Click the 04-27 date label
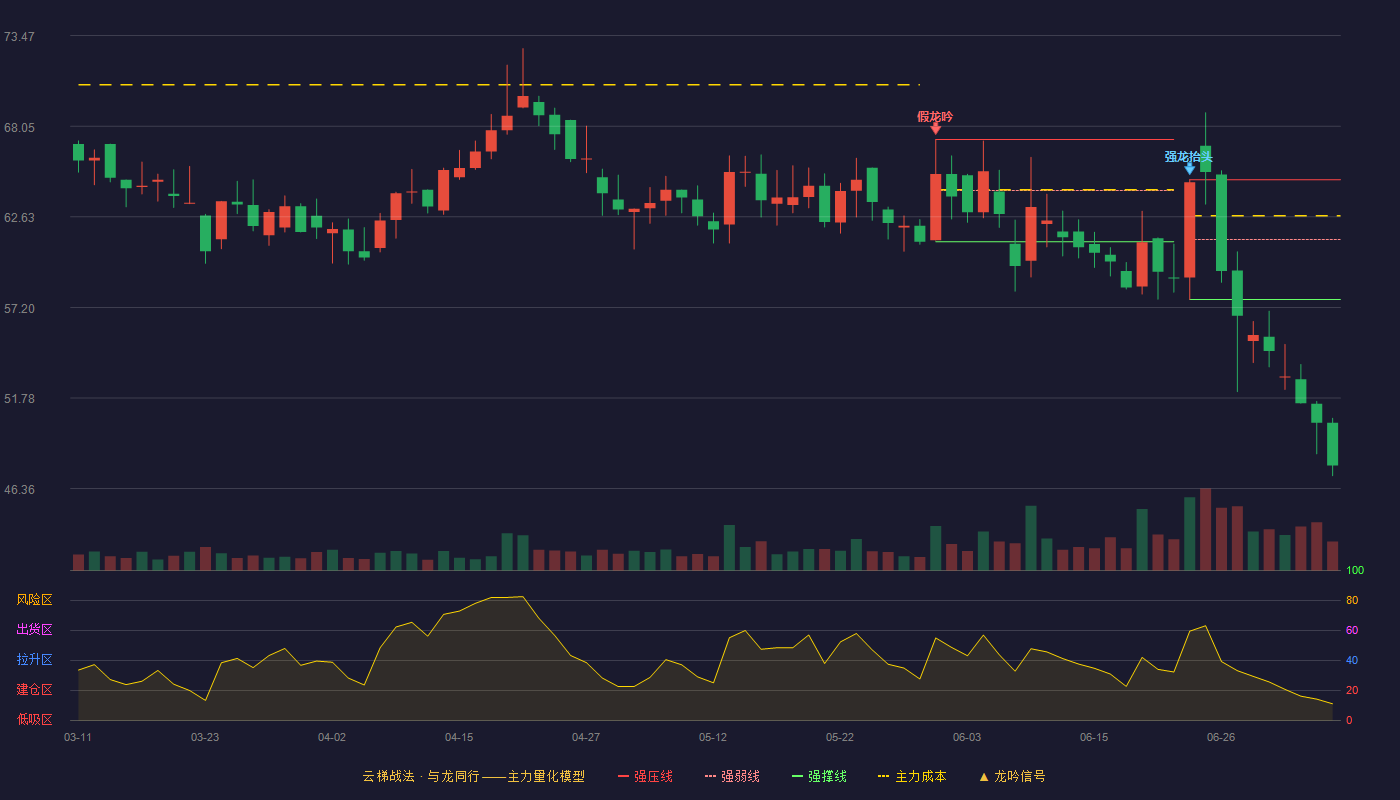Viewport: 1400px width, 800px height. [586, 737]
